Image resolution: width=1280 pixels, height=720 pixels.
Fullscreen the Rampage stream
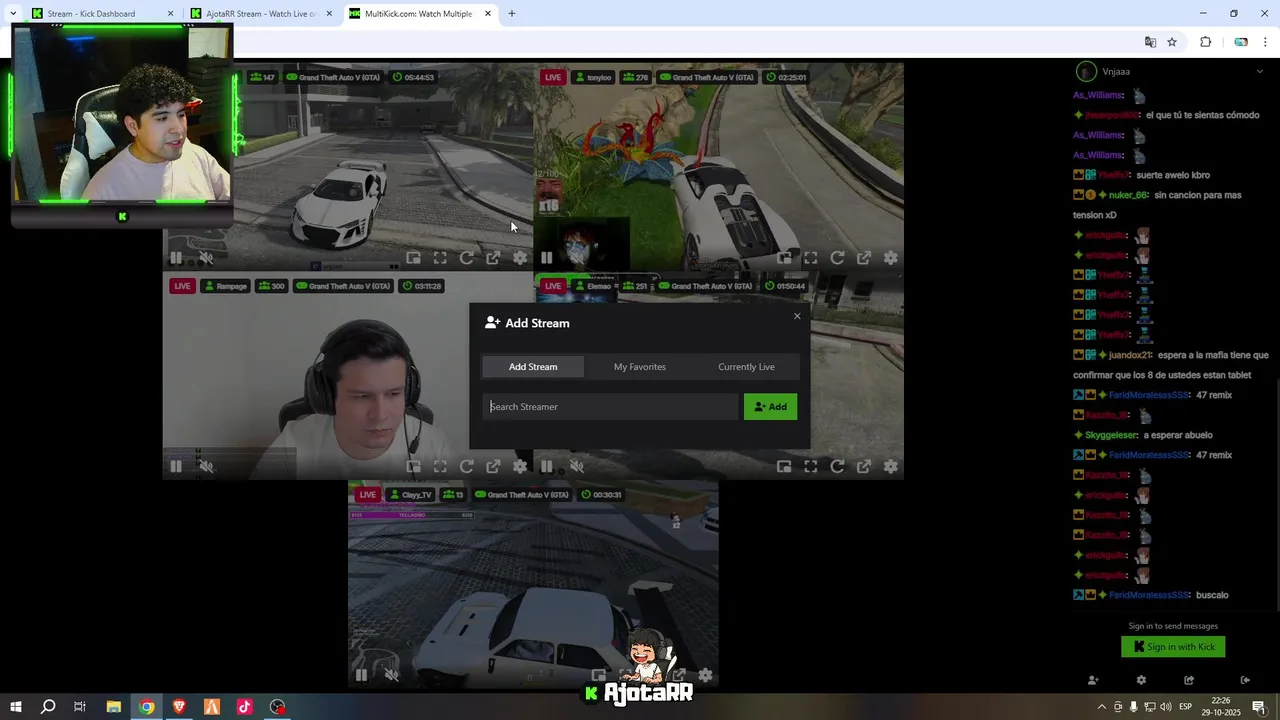440,466
